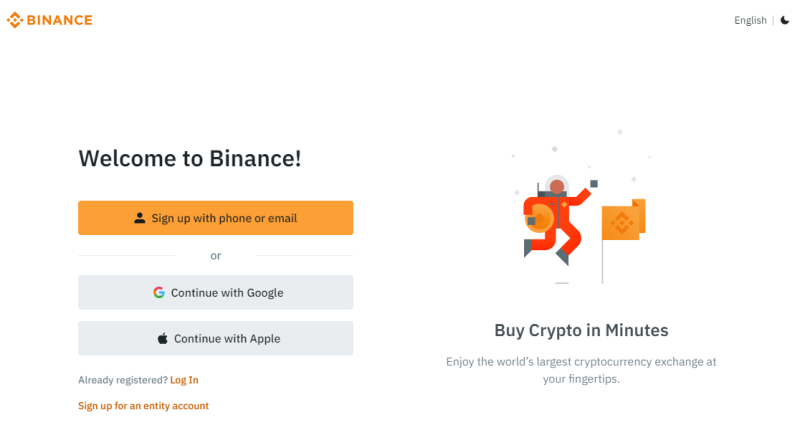Image resolution: width=800 pixels, height=430 pixels.
Task: Click the BINANCE wordmark text
Action: click(60, 20)
